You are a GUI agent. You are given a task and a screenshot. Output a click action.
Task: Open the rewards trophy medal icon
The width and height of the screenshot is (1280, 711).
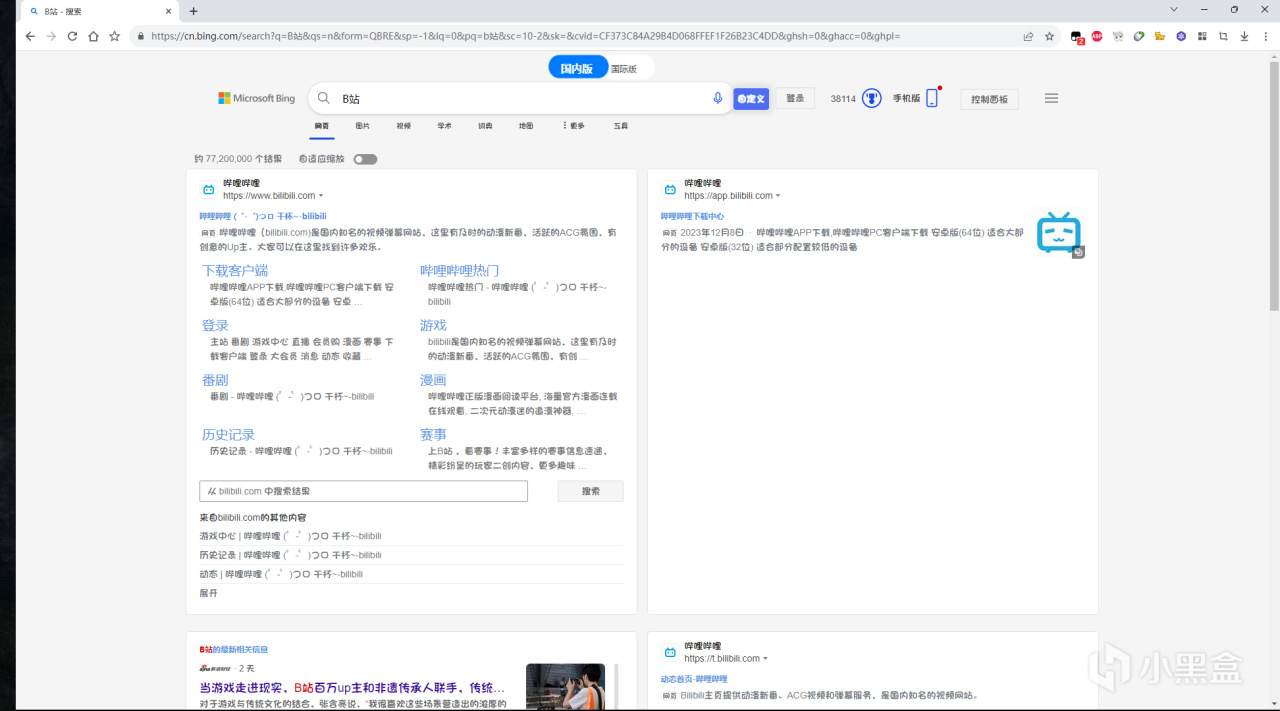pos(871,98)
